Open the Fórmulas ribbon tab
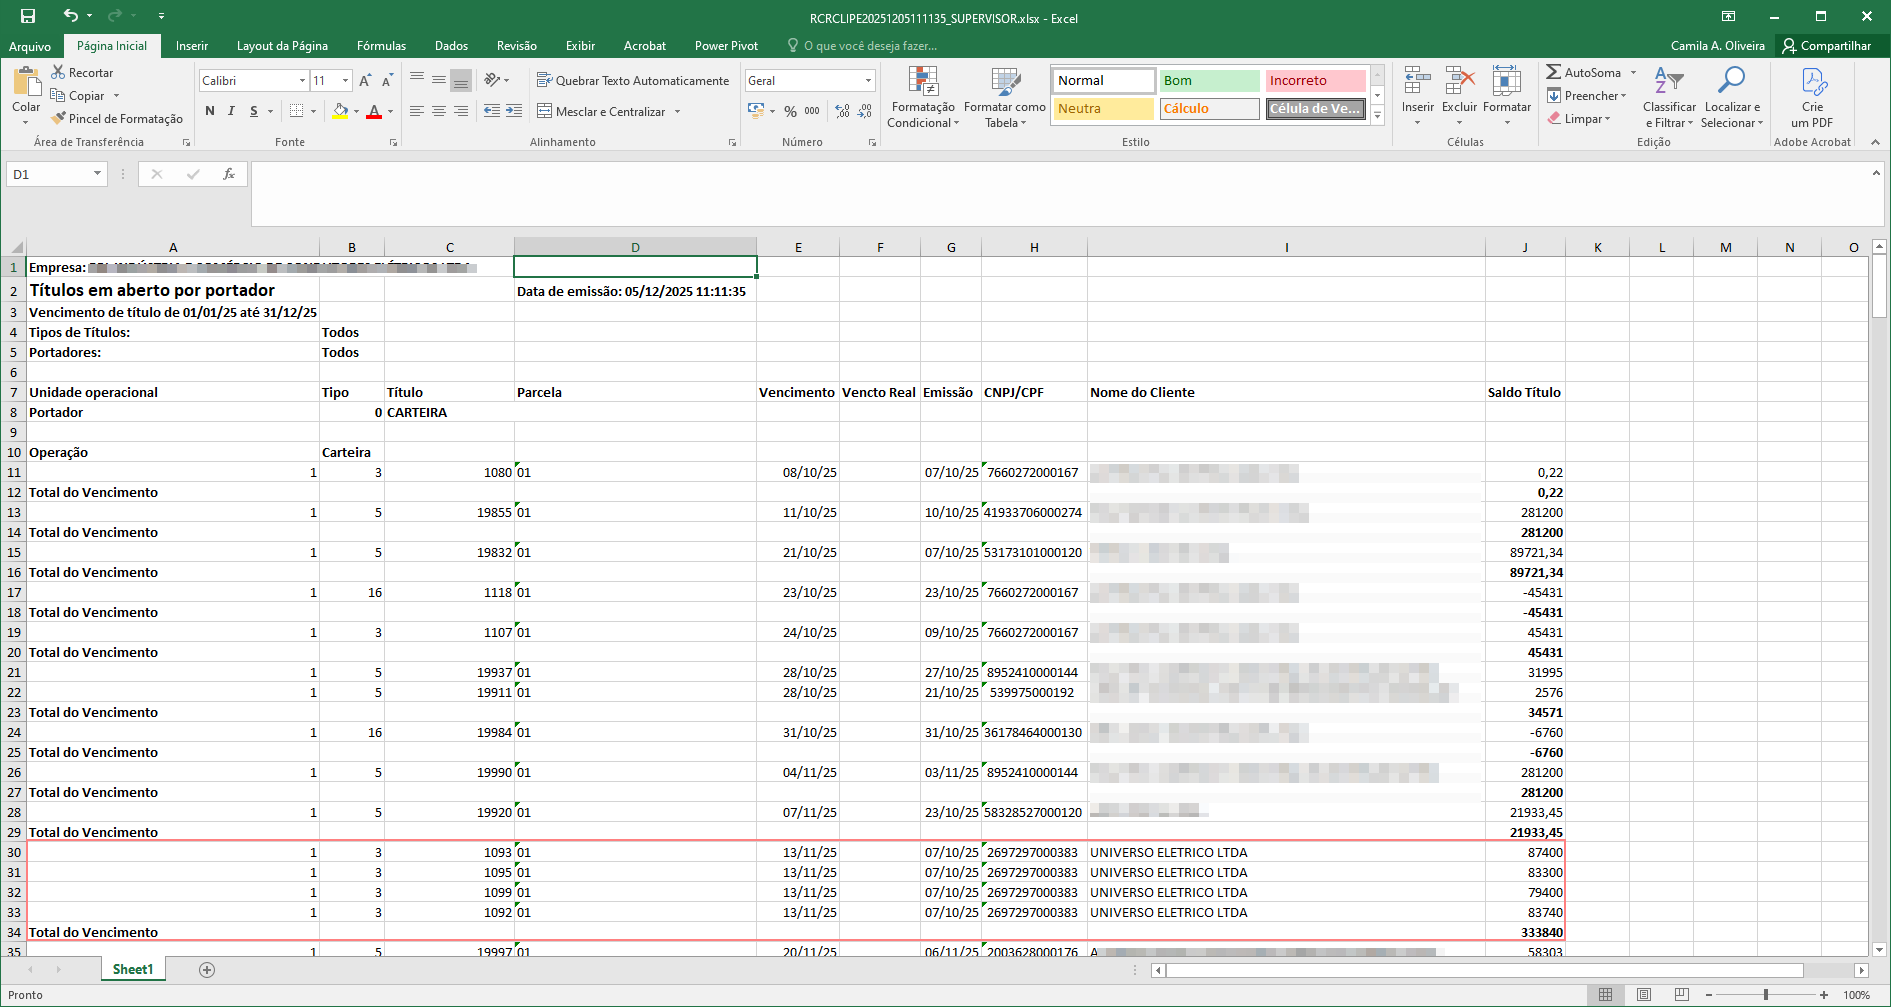 coord(381,46)
